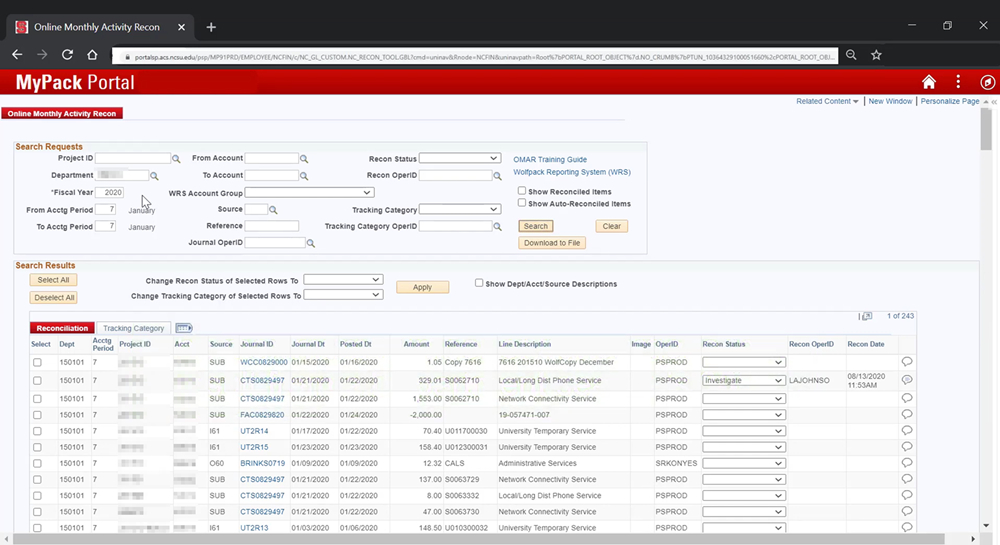The width and height of the screenshot is (1000, 545).
Task: Open the OMAR Training Guide link
Action: pos(550,159)
